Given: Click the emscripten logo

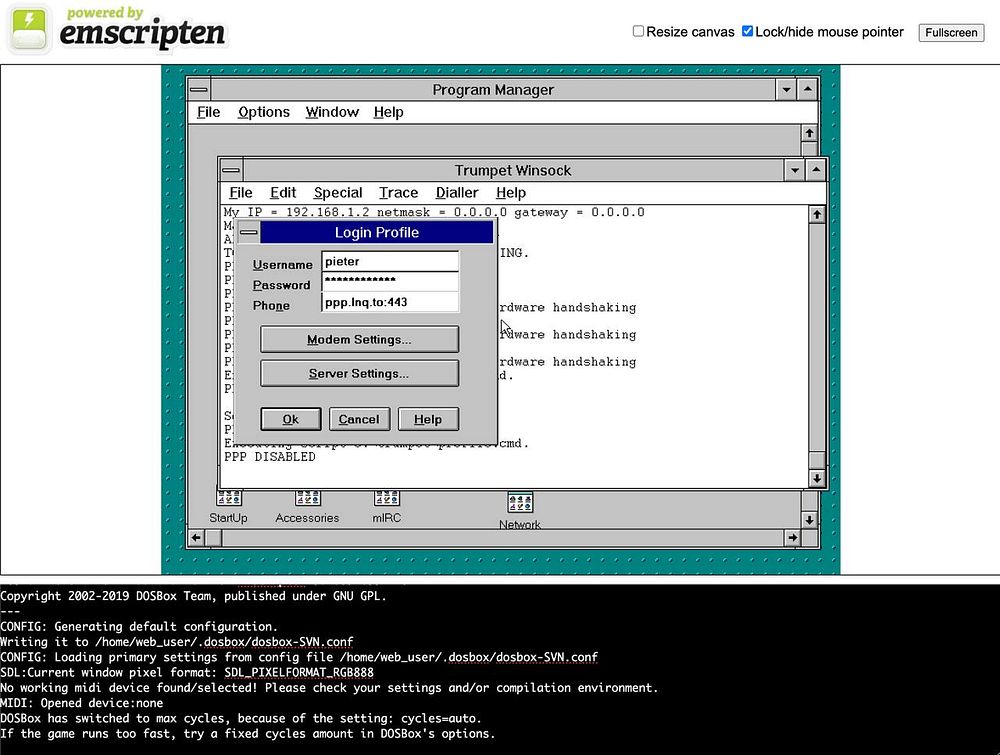Looking at the screenshot, I should tap(118, 29).
